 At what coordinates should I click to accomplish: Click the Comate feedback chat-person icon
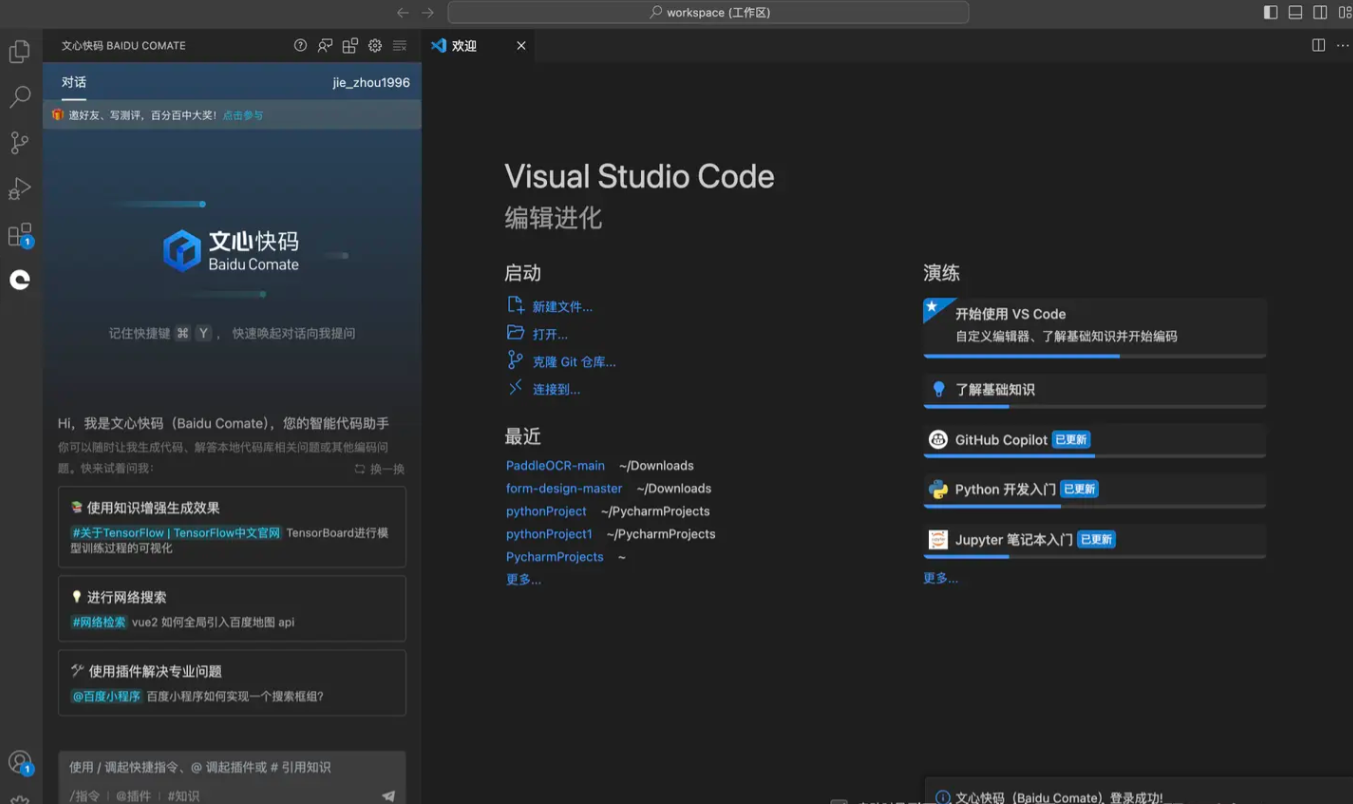pyautogui.click(x=325, y=46)
